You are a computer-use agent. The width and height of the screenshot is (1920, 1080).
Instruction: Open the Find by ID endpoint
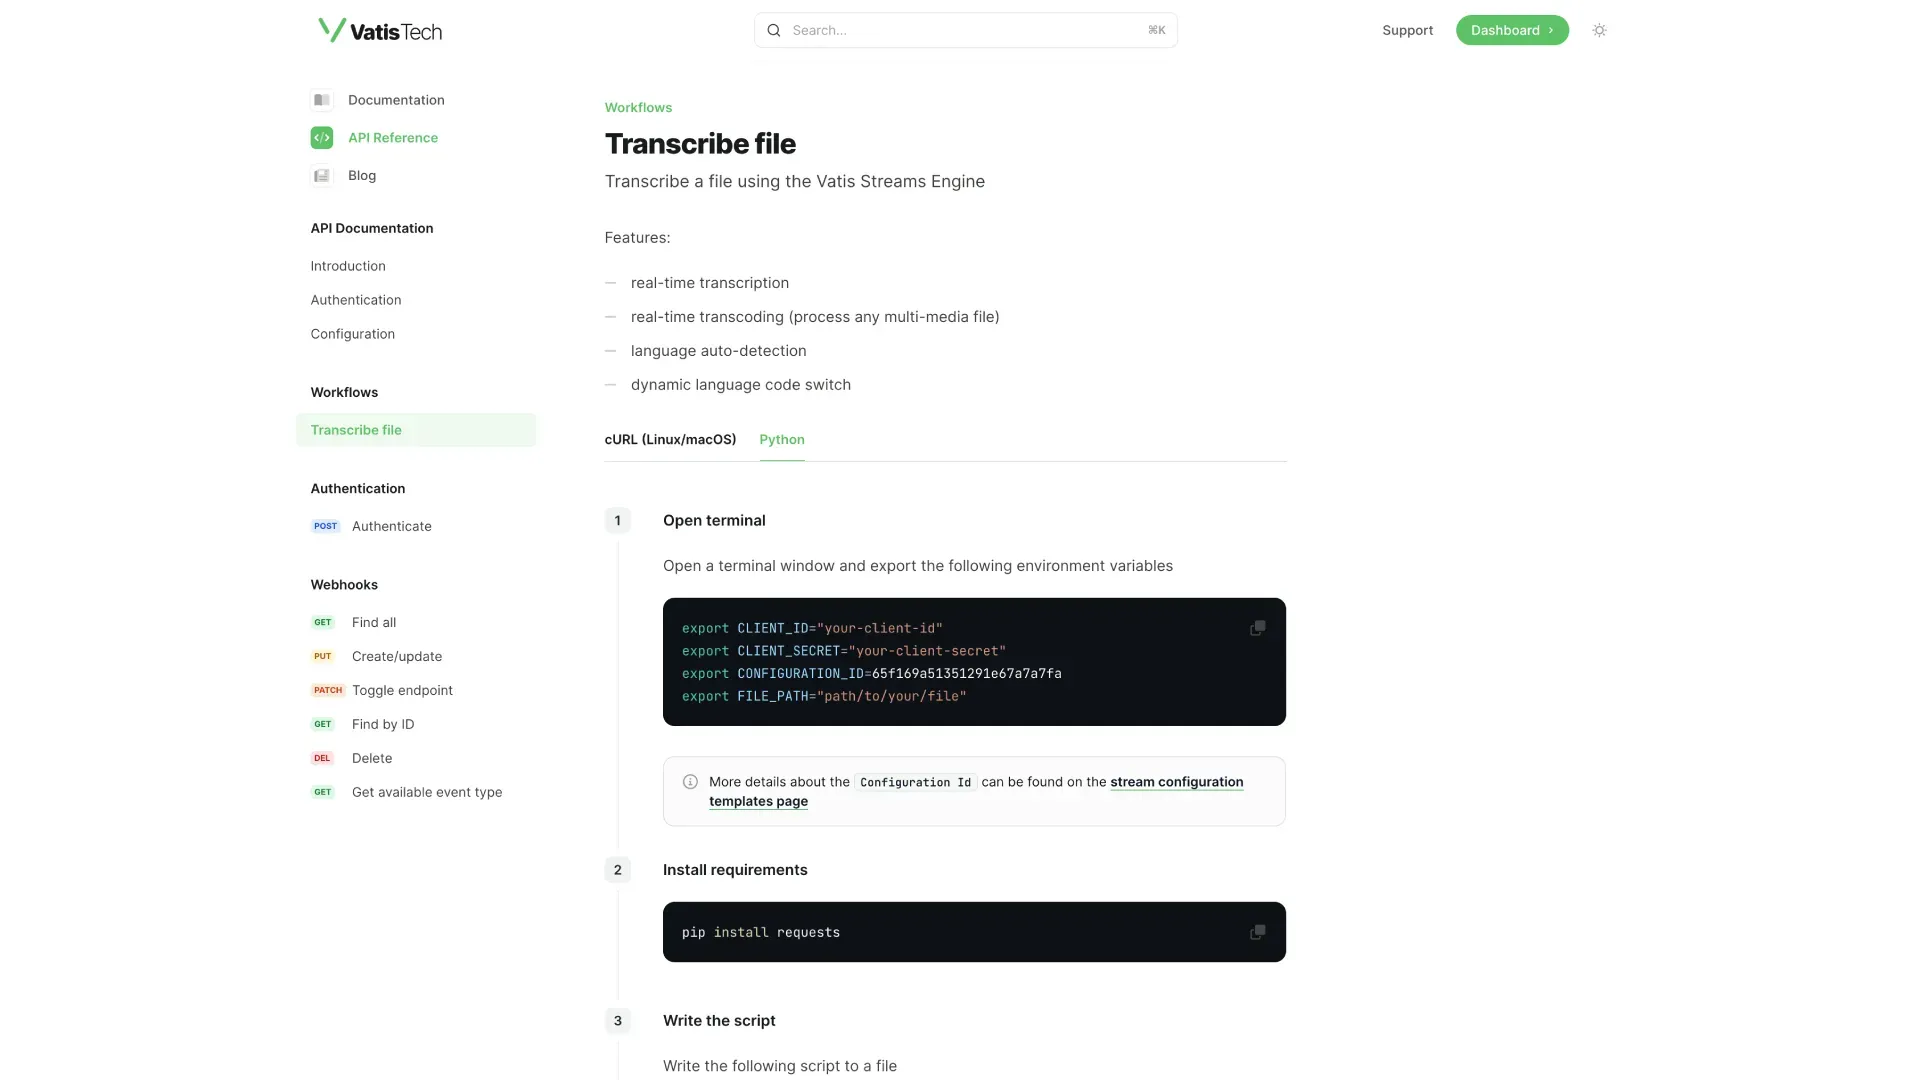383,724
